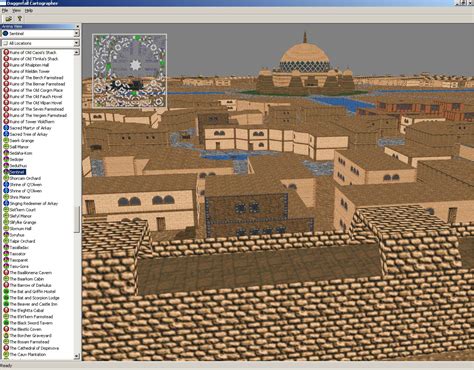Select The Bearkom Cabin

(27, 279)
